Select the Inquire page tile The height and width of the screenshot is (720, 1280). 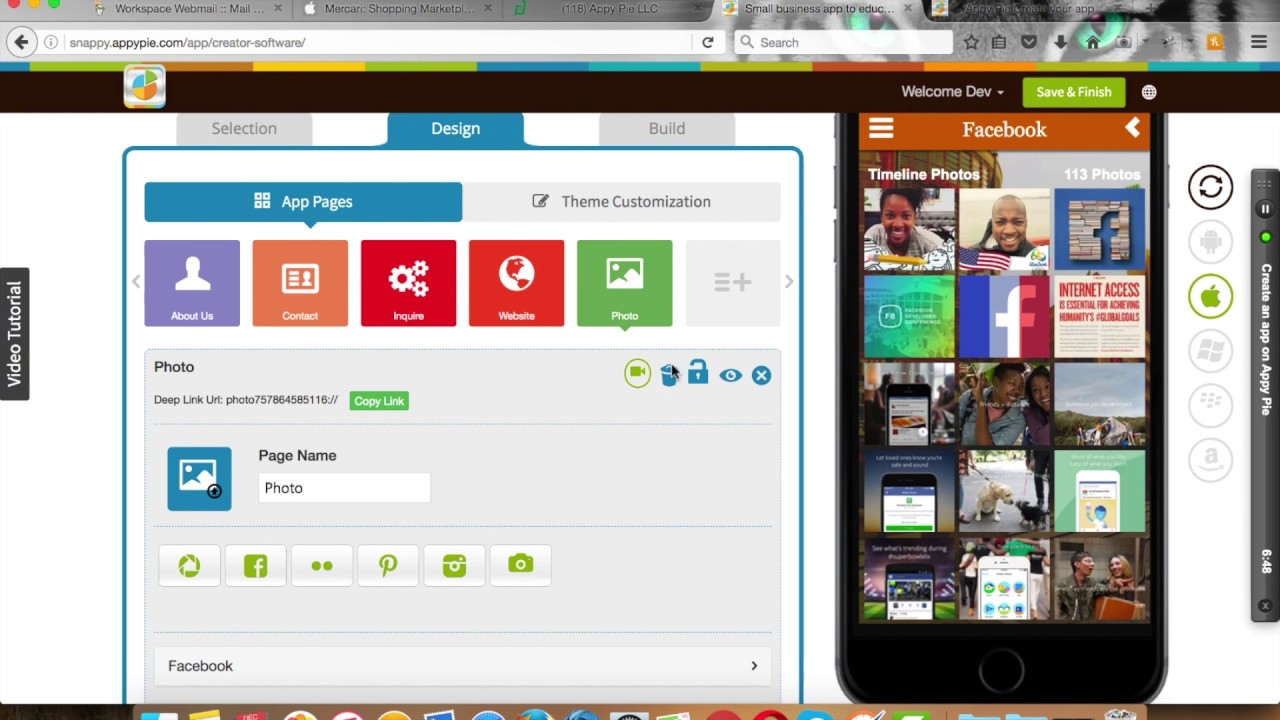[408, 283]
